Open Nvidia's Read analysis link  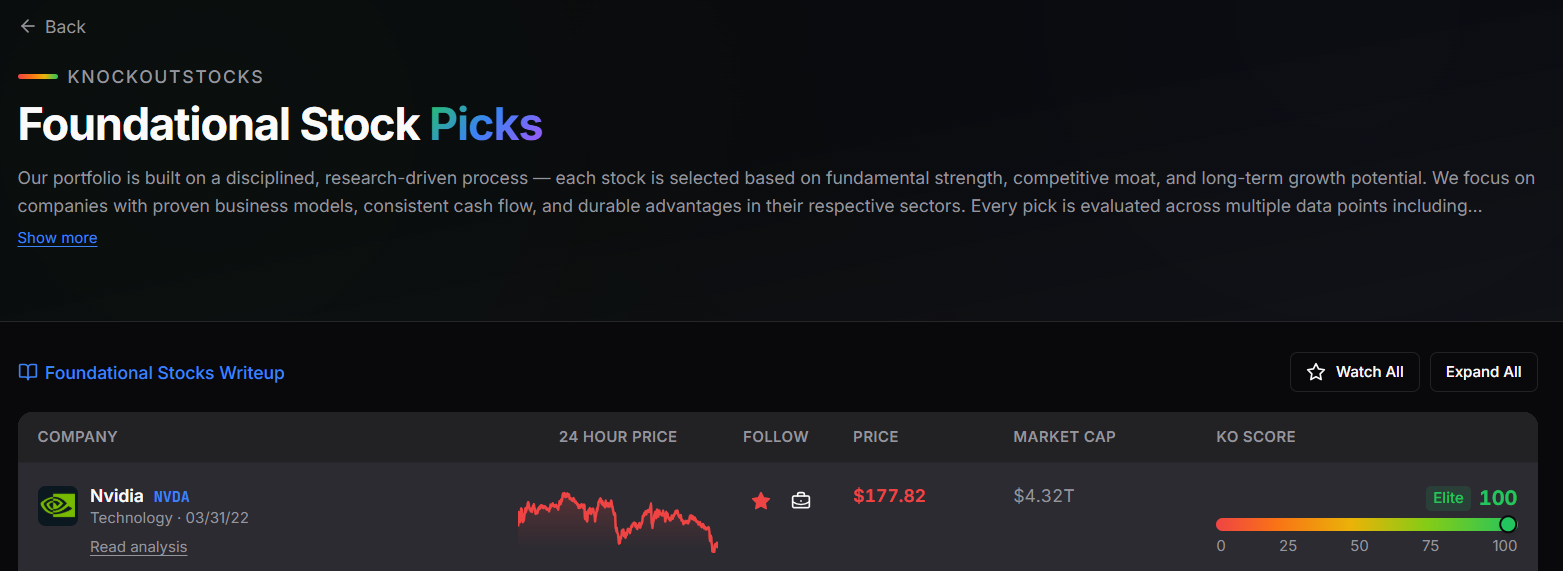pos(138,547)
